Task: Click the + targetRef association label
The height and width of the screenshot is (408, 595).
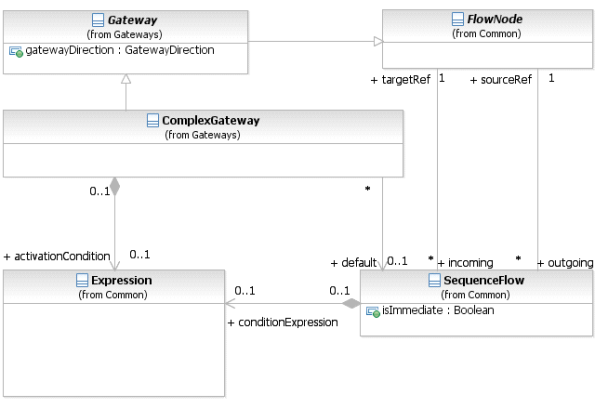Action: click(x=400, y=80)
